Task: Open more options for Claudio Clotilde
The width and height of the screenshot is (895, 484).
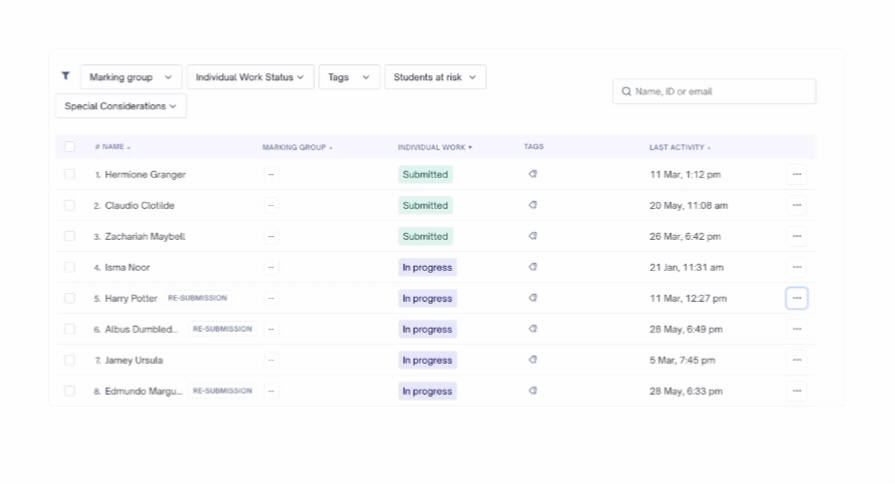Action: [797, 205]
